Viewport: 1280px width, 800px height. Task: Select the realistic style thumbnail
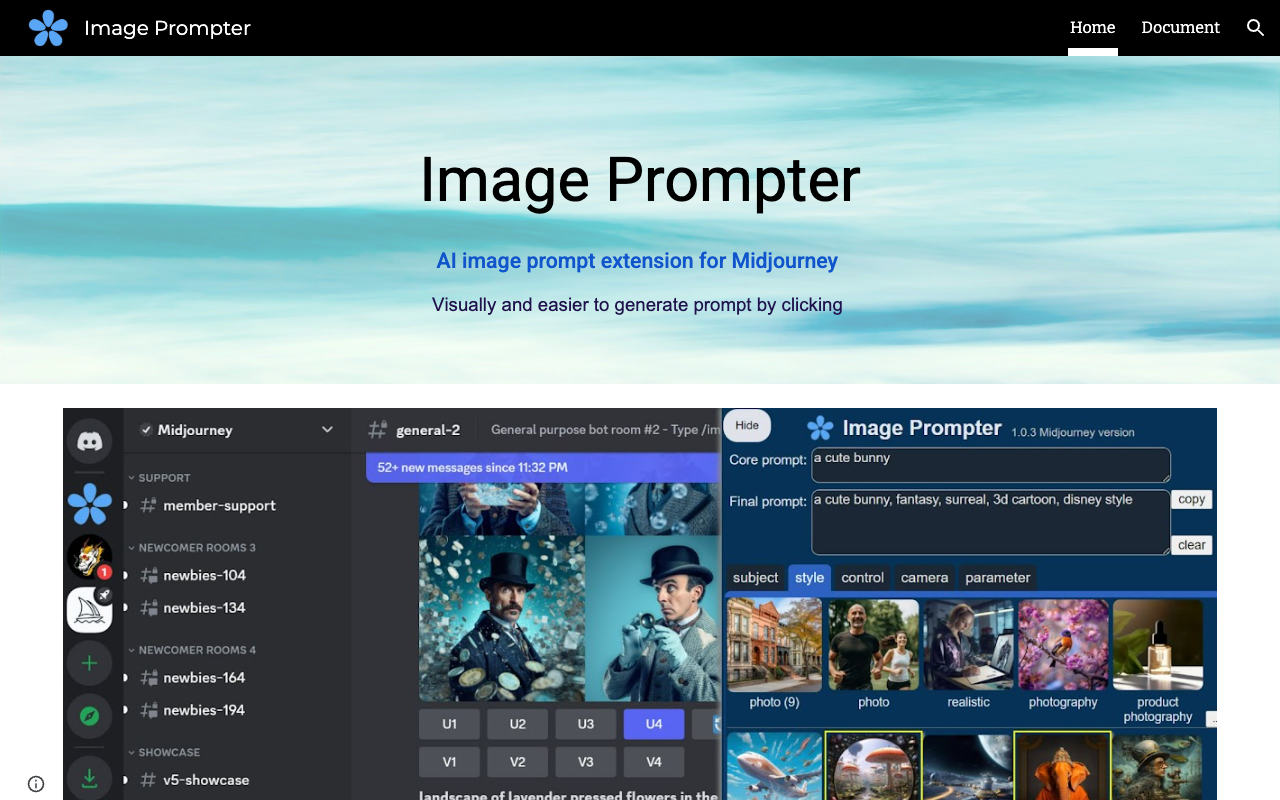[968, 645]
